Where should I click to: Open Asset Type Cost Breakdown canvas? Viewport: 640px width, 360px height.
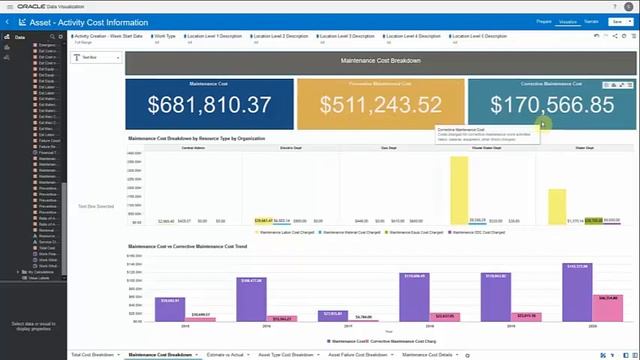[286, 355]
